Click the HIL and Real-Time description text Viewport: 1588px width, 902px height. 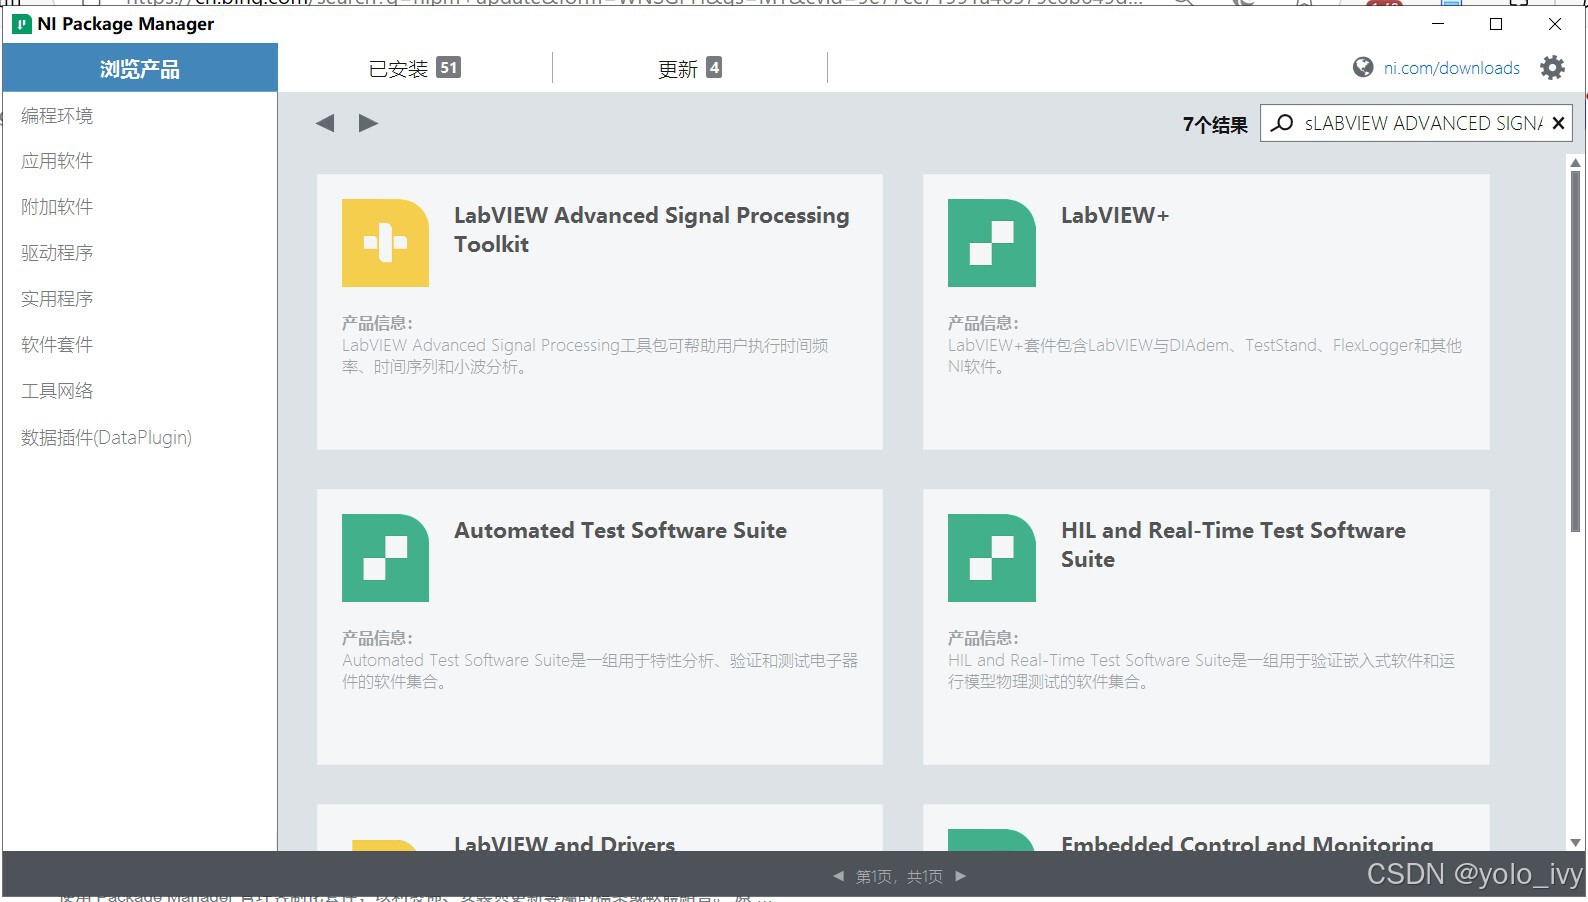click(1201, 671)
